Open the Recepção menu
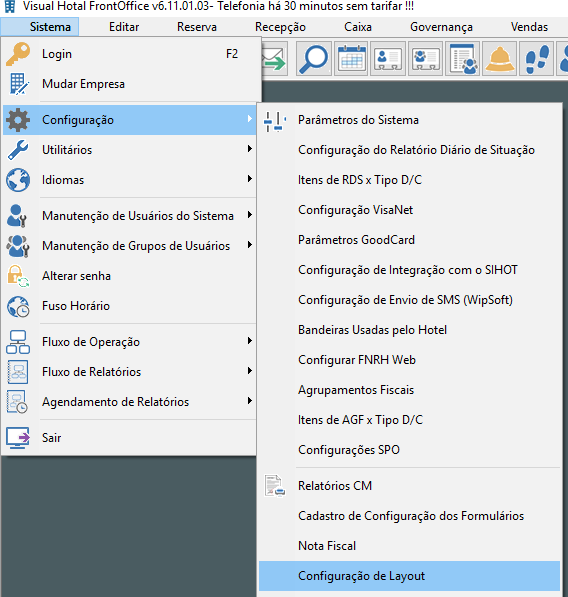The width and height of the screenshot is (568, 597). tap(280, 27)
